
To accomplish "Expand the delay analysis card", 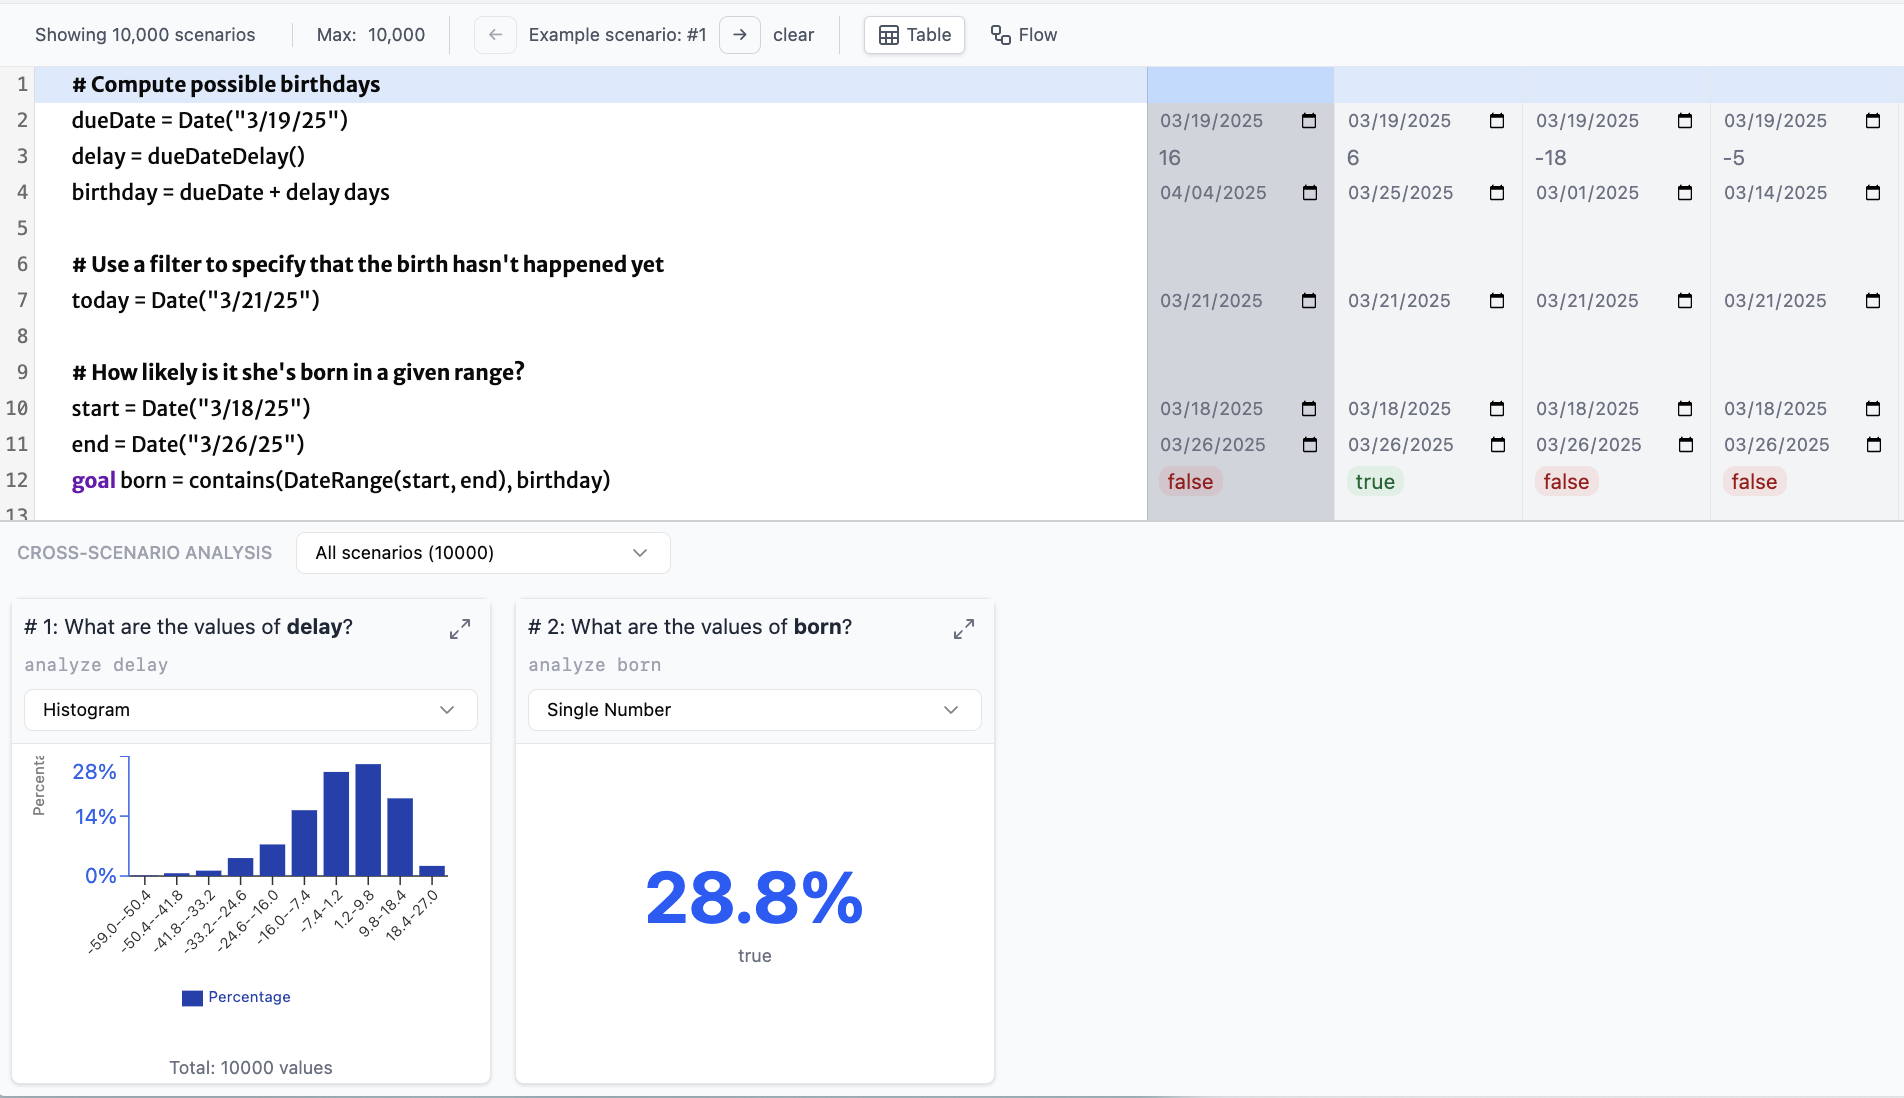I will 460,629.
